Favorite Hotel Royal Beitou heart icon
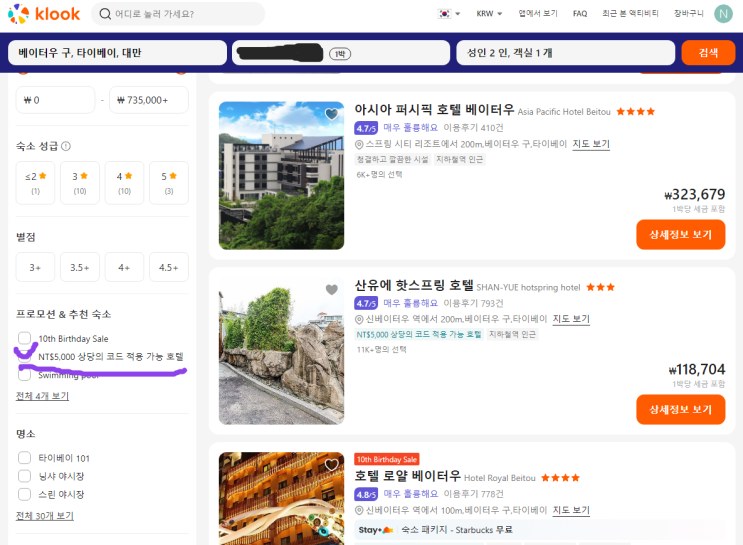This screenshot has width=743, height=545. click(x=332, y=464)
